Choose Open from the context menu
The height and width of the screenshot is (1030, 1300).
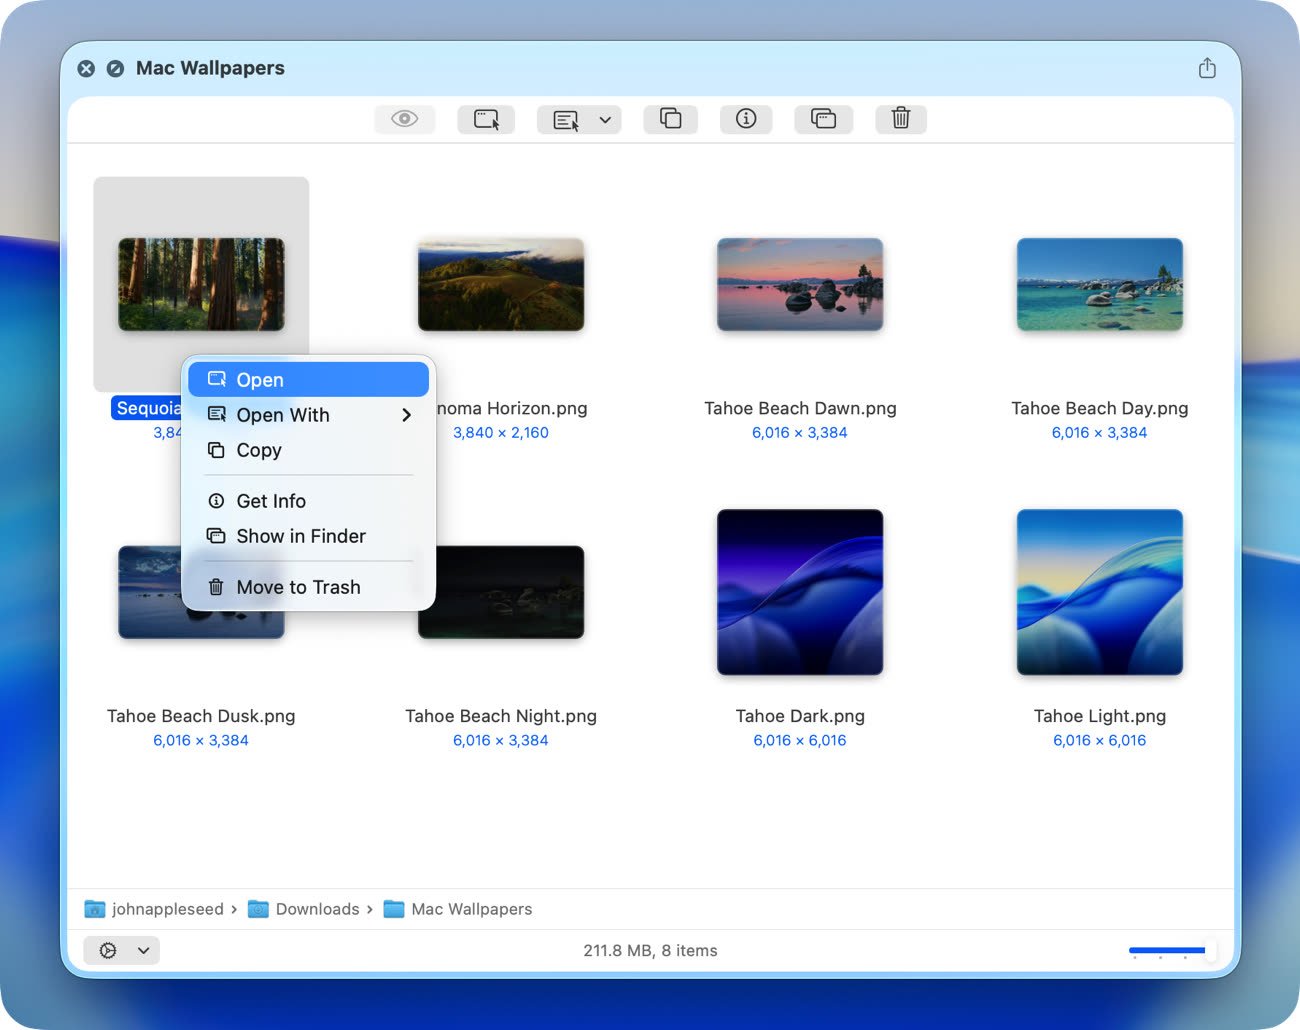pos(308,380)
